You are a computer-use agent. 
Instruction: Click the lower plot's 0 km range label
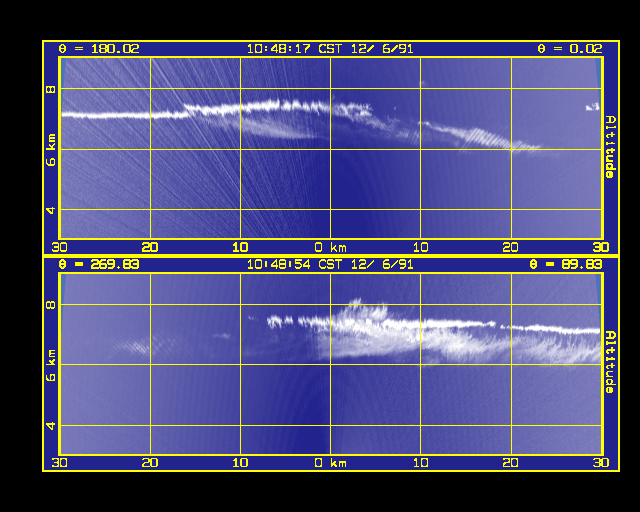click(x=331, y=463)
